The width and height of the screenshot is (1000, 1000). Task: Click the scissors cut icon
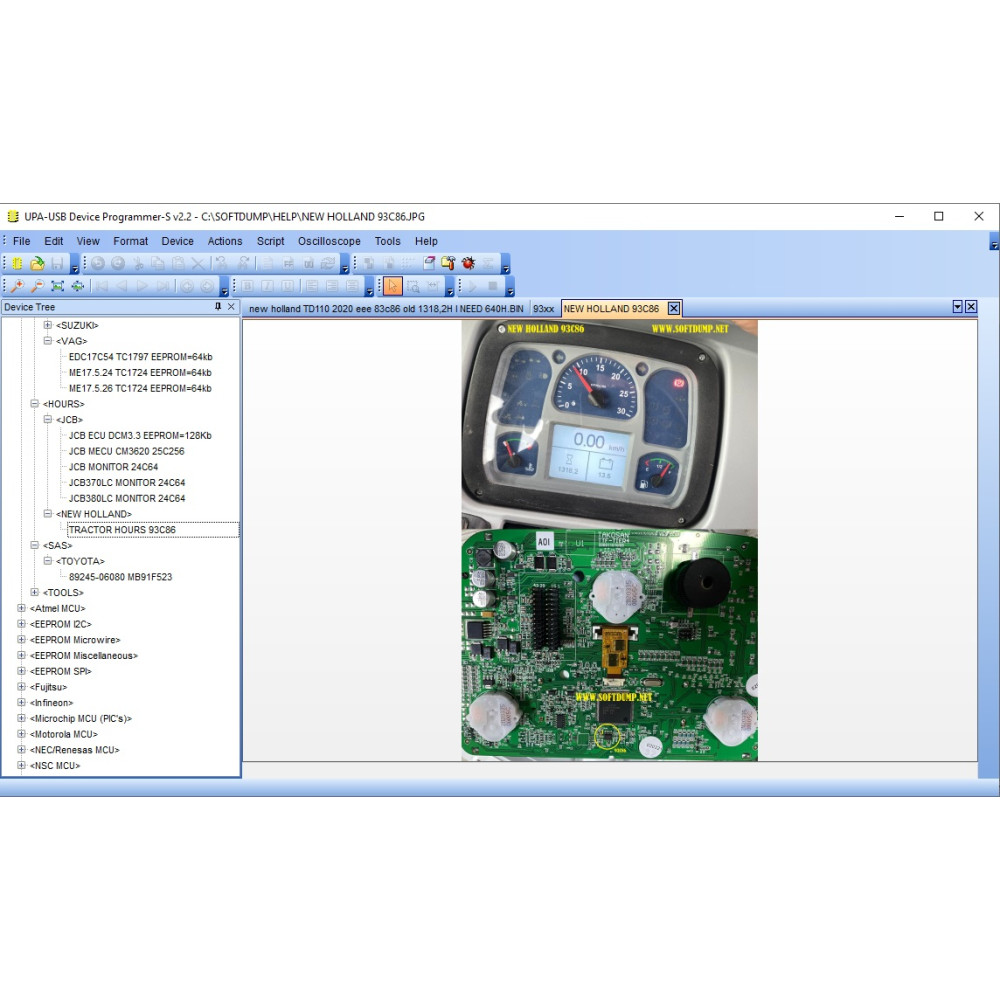pyautogui.click(x=138, y=263)
